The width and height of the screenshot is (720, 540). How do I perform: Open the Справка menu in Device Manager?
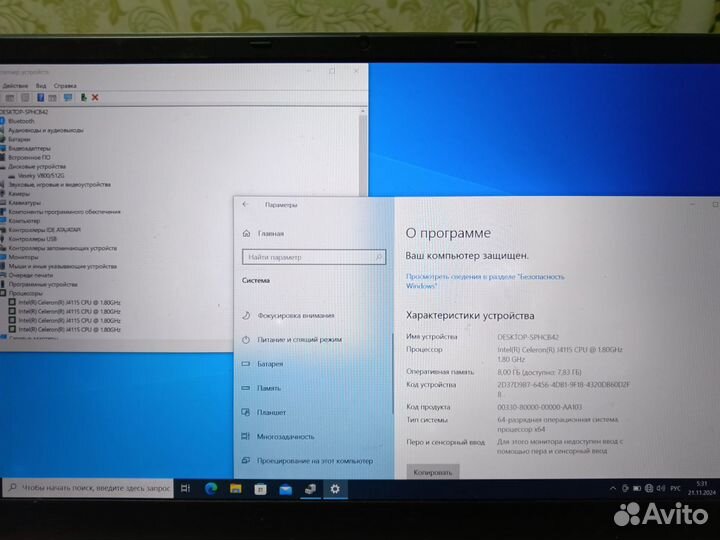point(65,86)
